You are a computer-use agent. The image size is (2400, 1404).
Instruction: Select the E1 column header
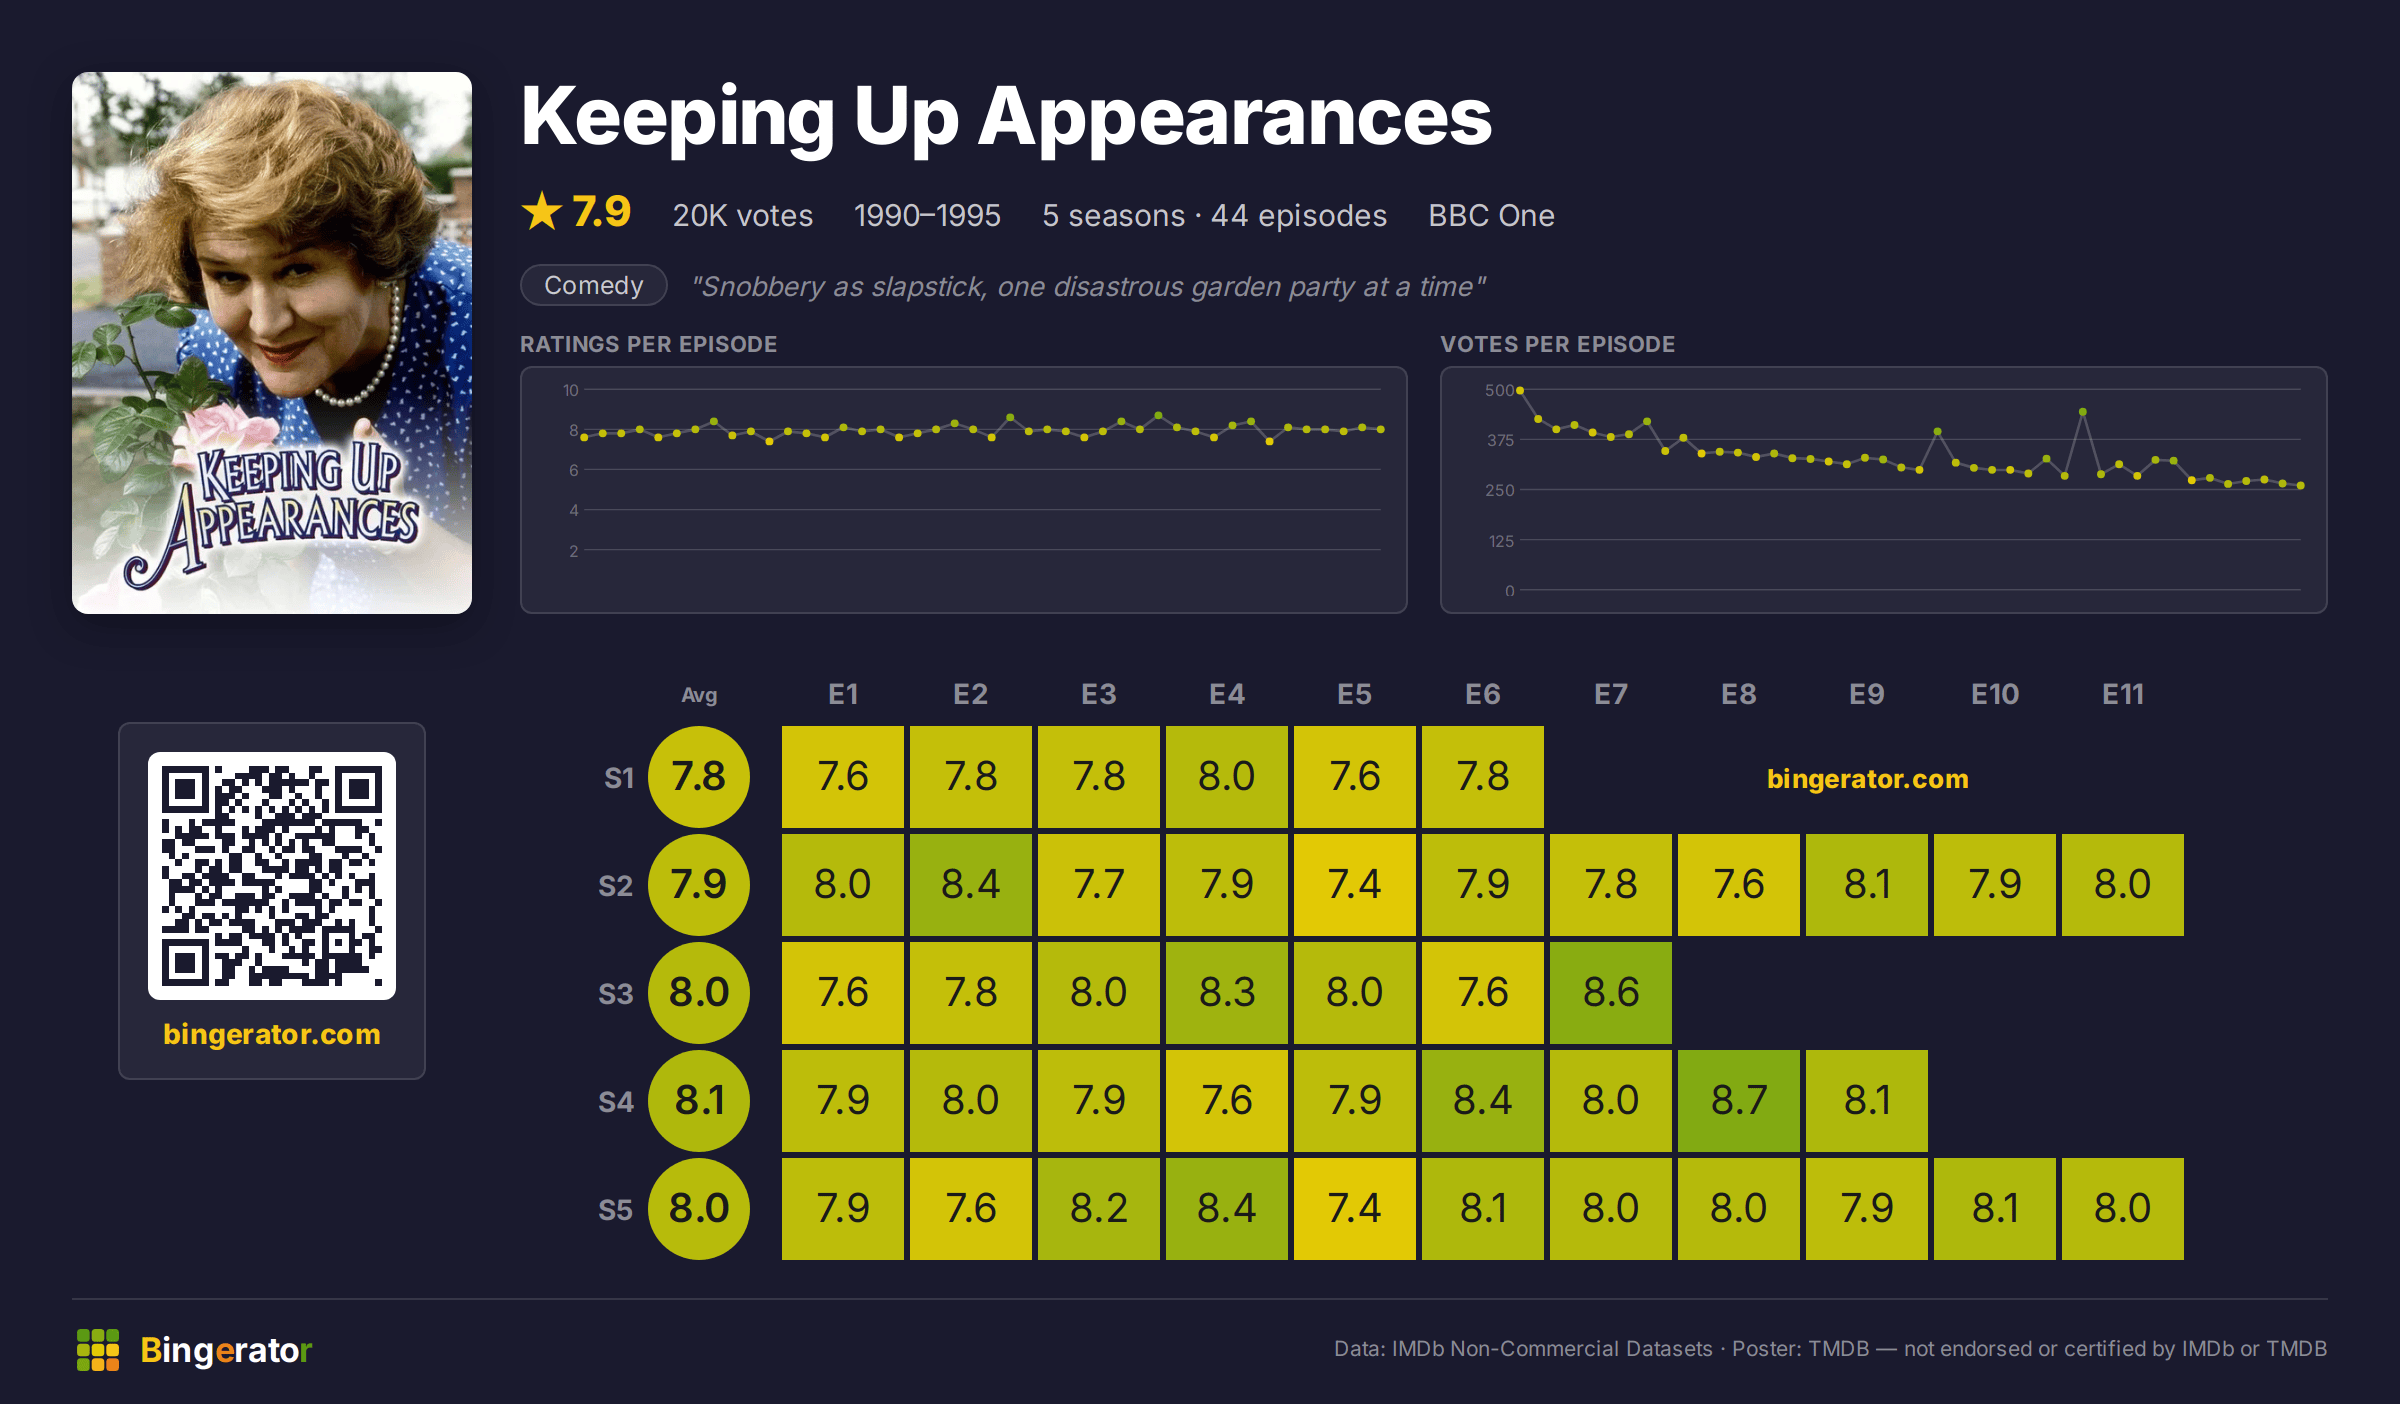pyautogui.click(x=843, y=694)
